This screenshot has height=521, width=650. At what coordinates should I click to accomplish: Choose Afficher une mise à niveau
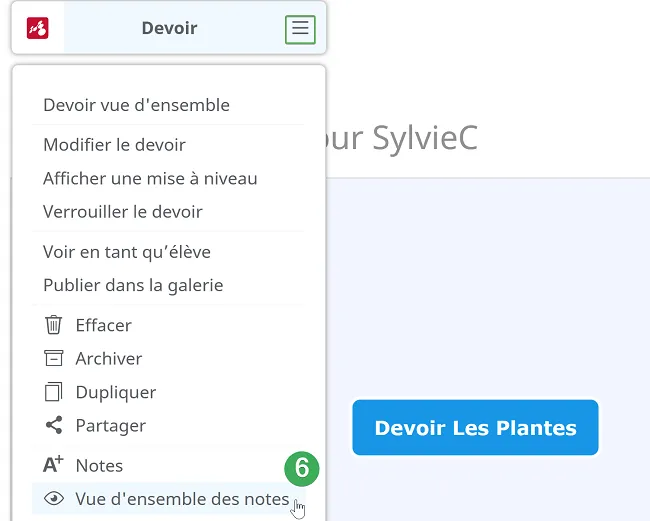click(x=150, y=178)
